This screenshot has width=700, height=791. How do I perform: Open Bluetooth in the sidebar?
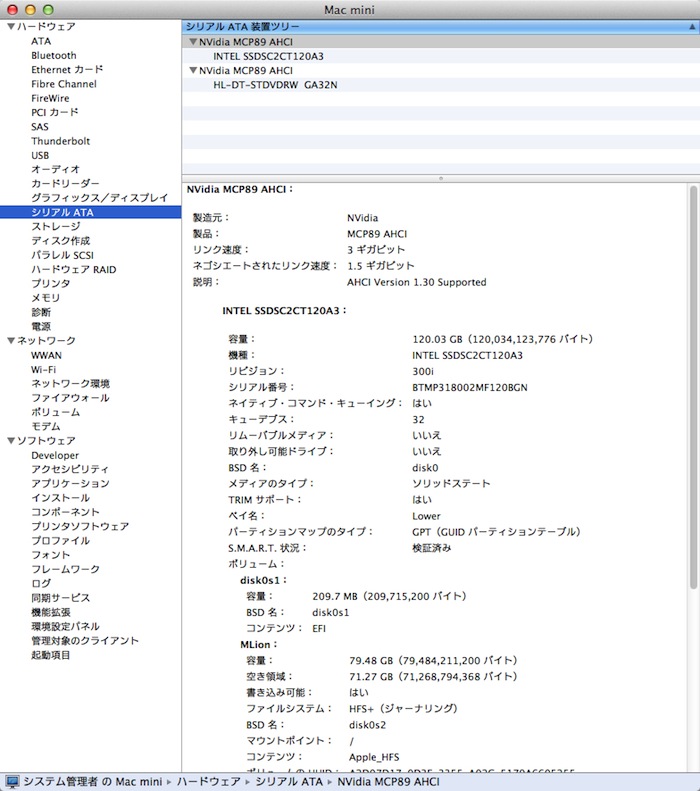point(53,56)
